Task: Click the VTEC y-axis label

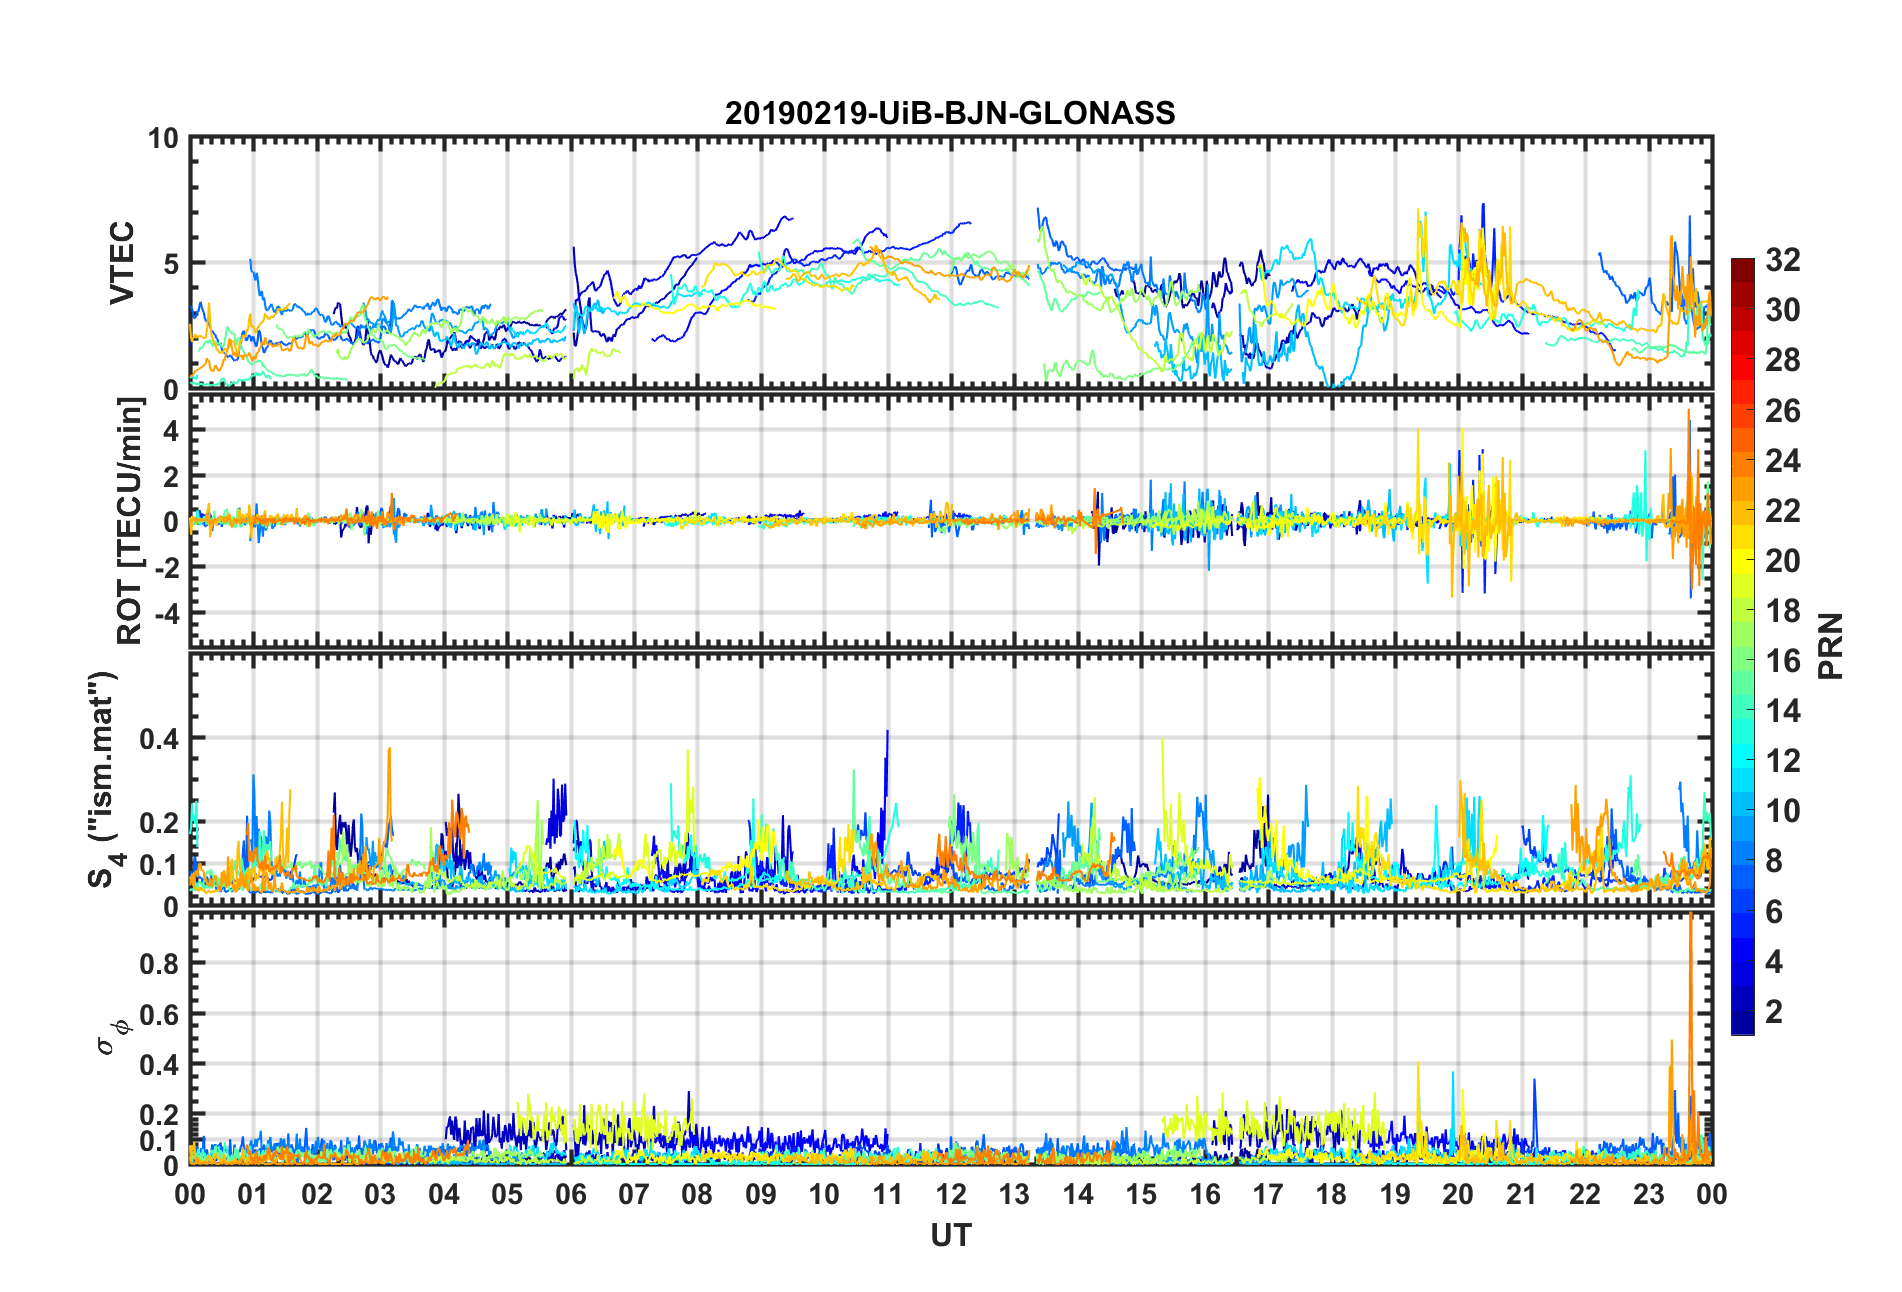Action: 122,263
